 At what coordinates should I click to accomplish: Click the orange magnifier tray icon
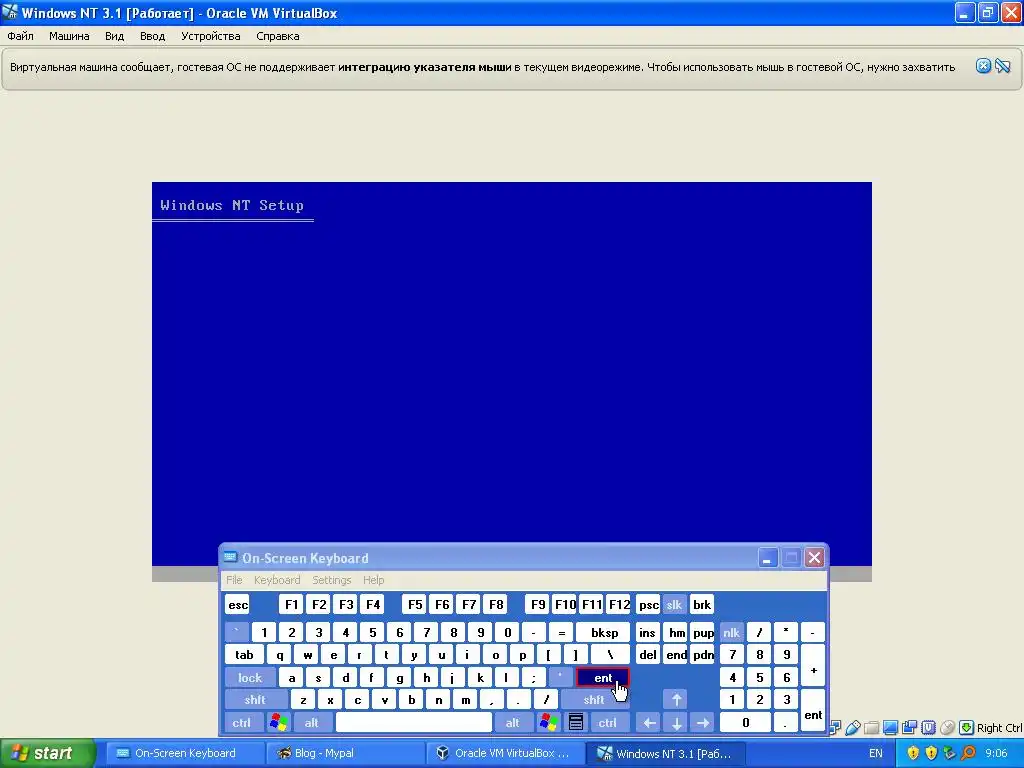(x=968, y=753)
